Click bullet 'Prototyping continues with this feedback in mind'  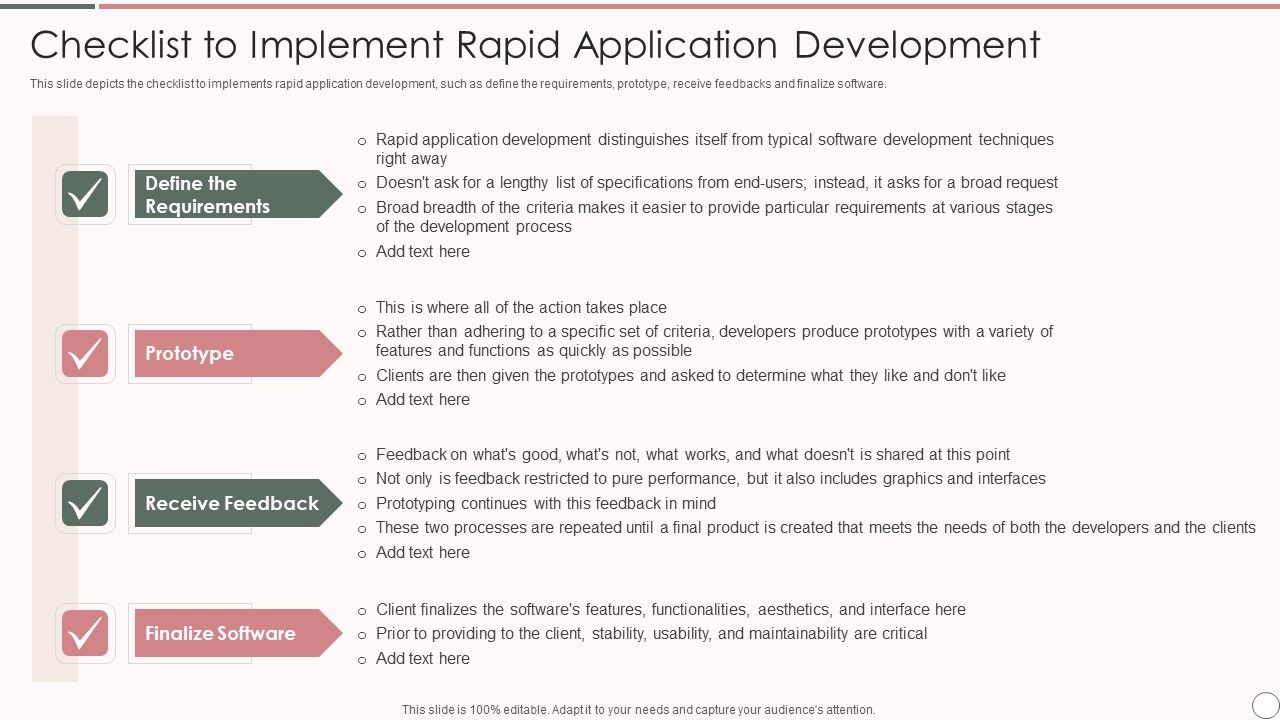[x=546, y=504]
